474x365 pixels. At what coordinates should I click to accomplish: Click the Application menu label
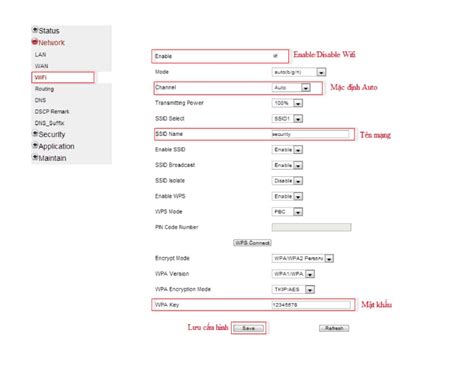[56, 146]
